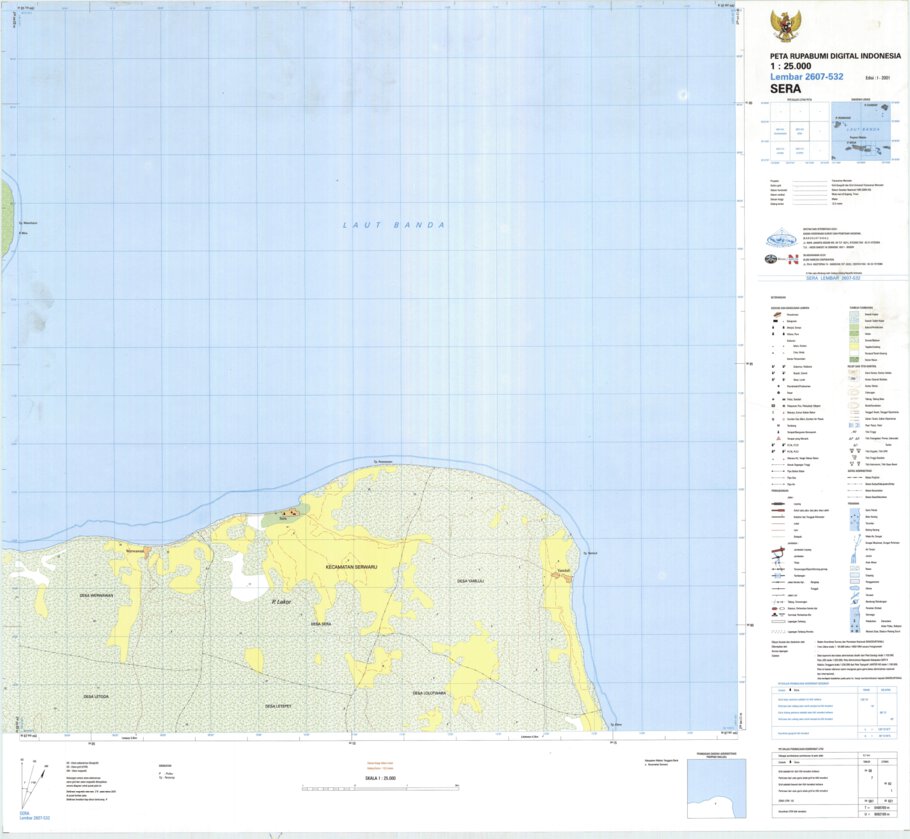The width and height of the screenshot is (910, 839).
Task: Click the yellow land-cover color swatch in legend
Action: point(854,346)
